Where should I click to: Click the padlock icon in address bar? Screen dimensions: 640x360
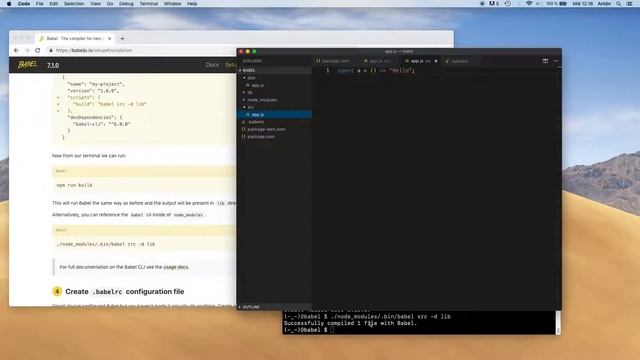51,50
